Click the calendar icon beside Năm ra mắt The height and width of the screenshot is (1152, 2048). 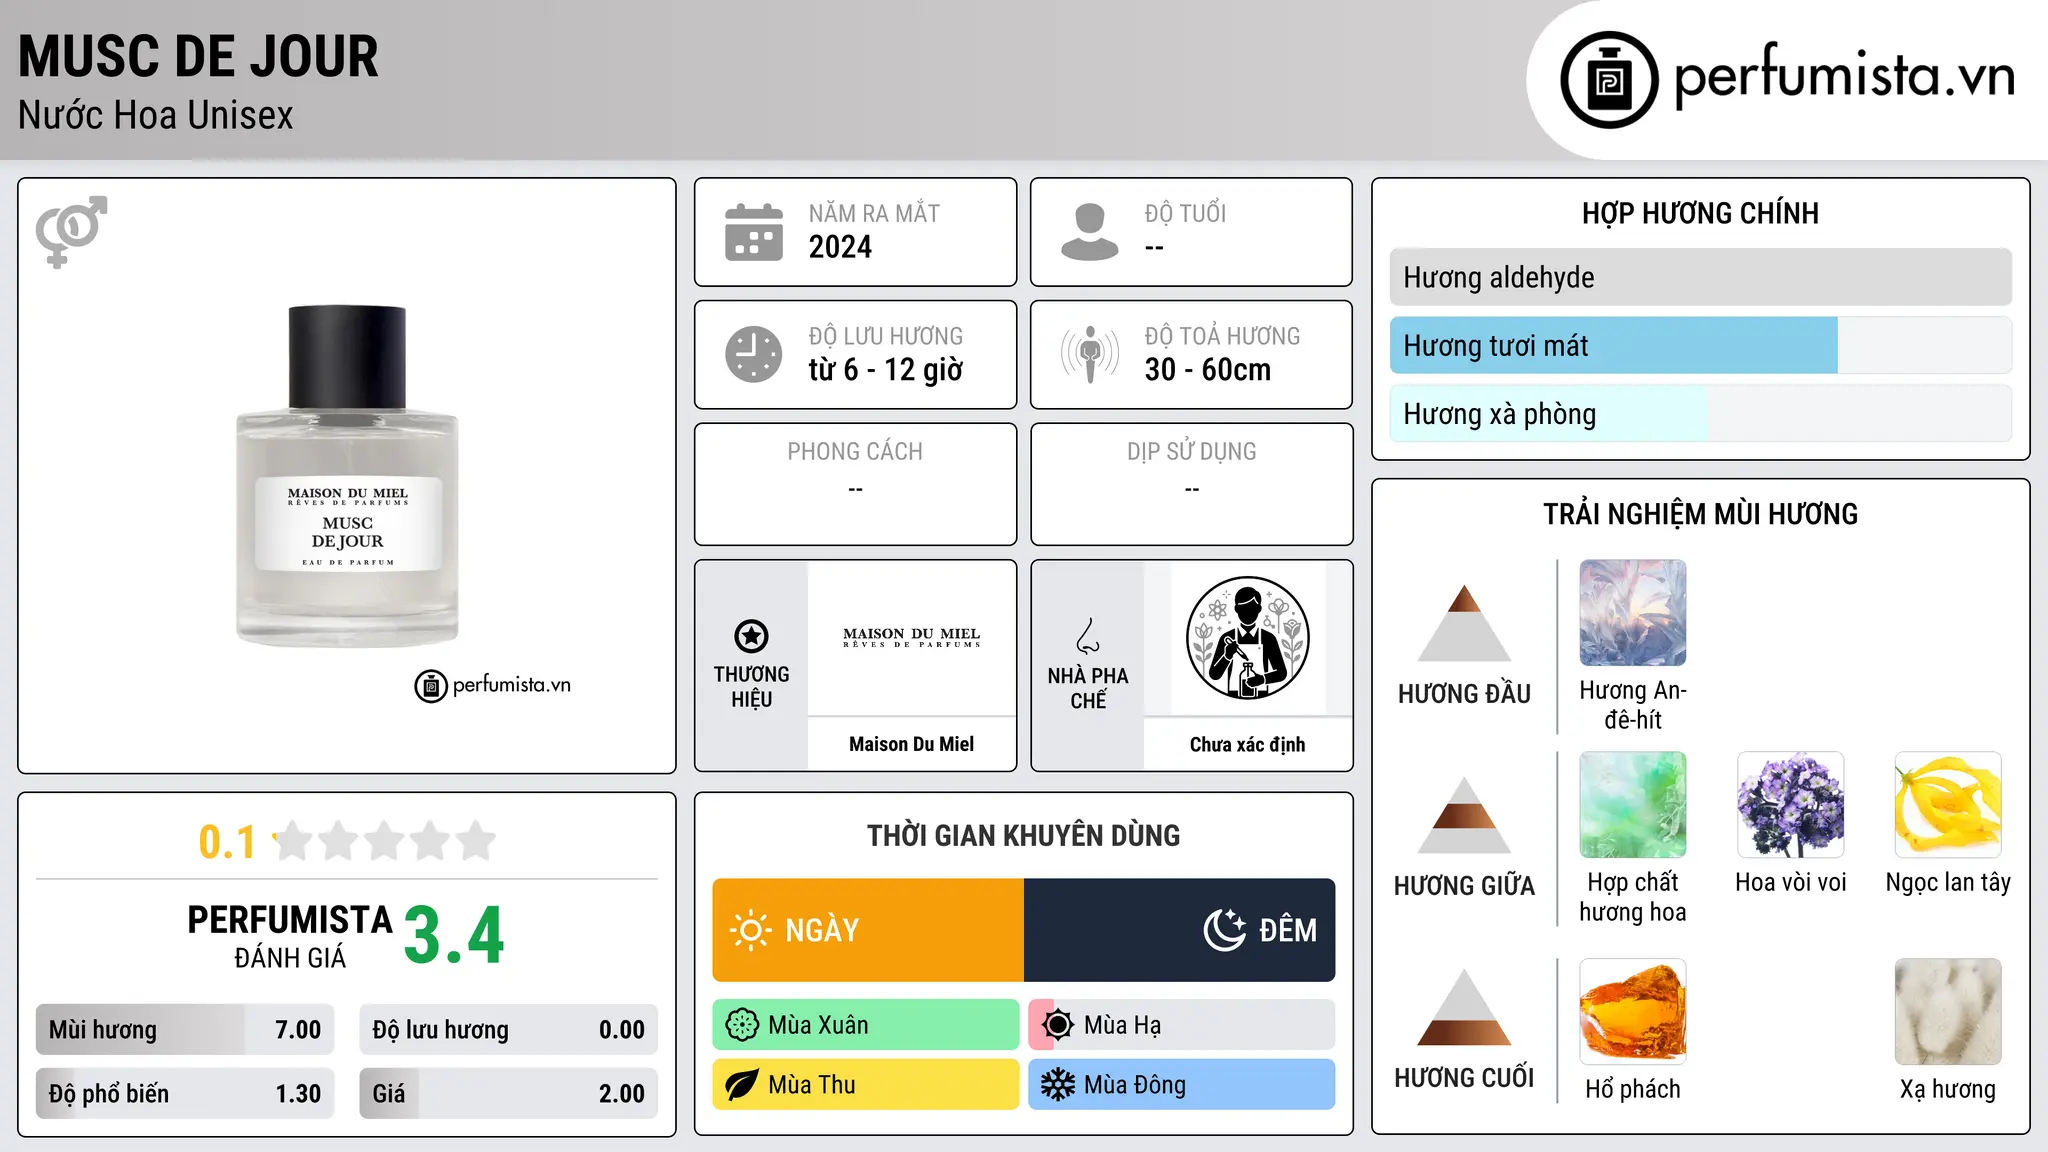coord(754,232)
